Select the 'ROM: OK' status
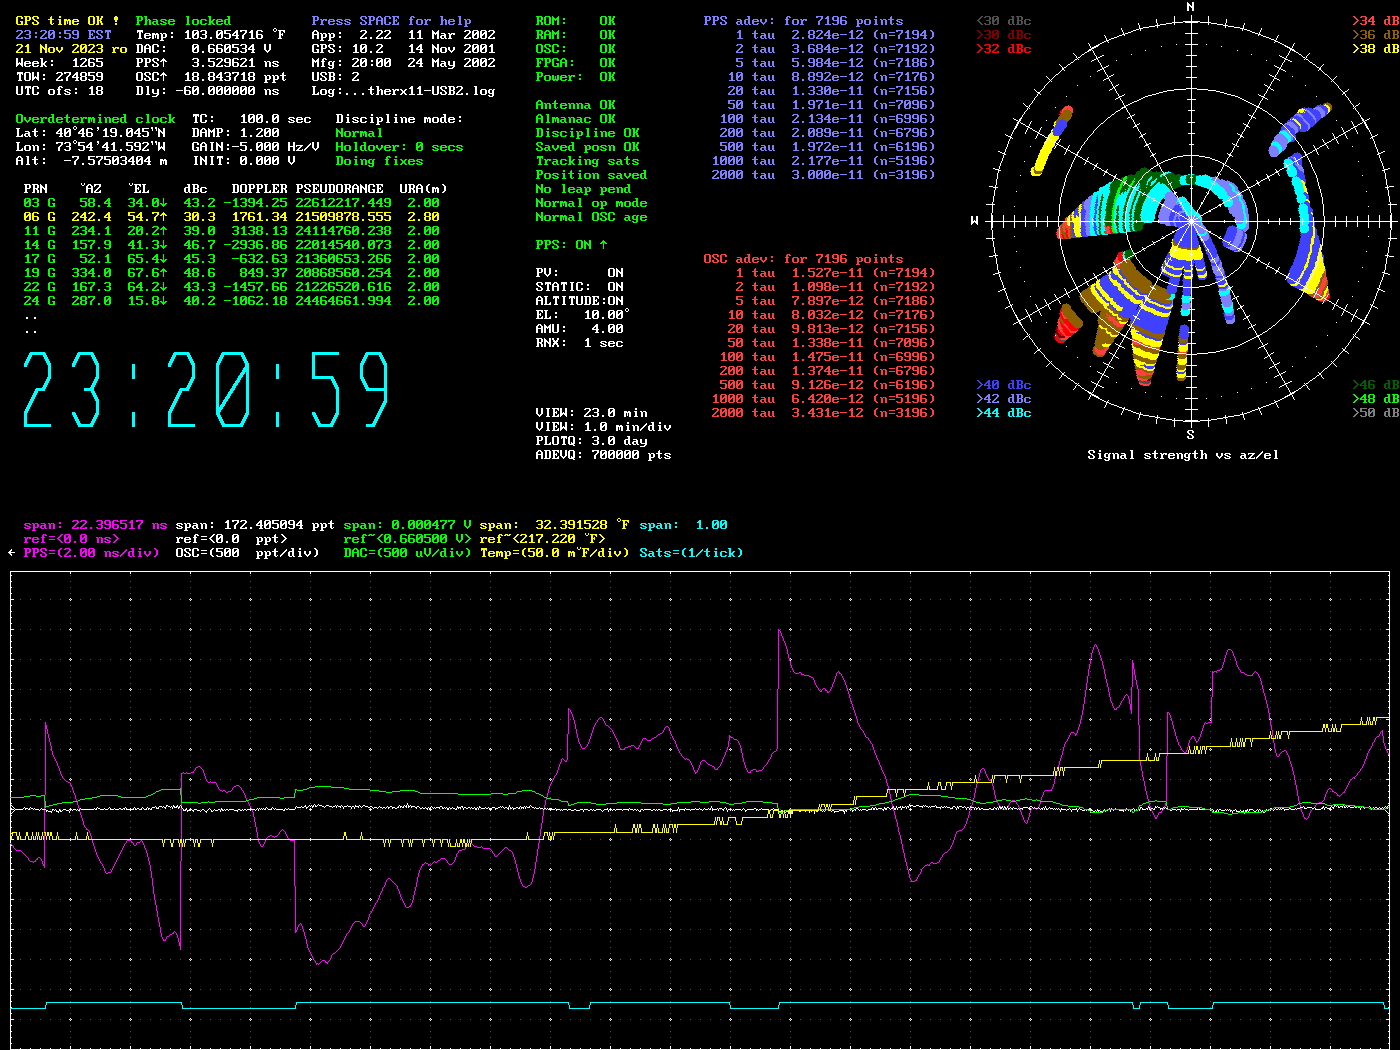Viewport: 1400px width, 1050px height. (575, 21)
